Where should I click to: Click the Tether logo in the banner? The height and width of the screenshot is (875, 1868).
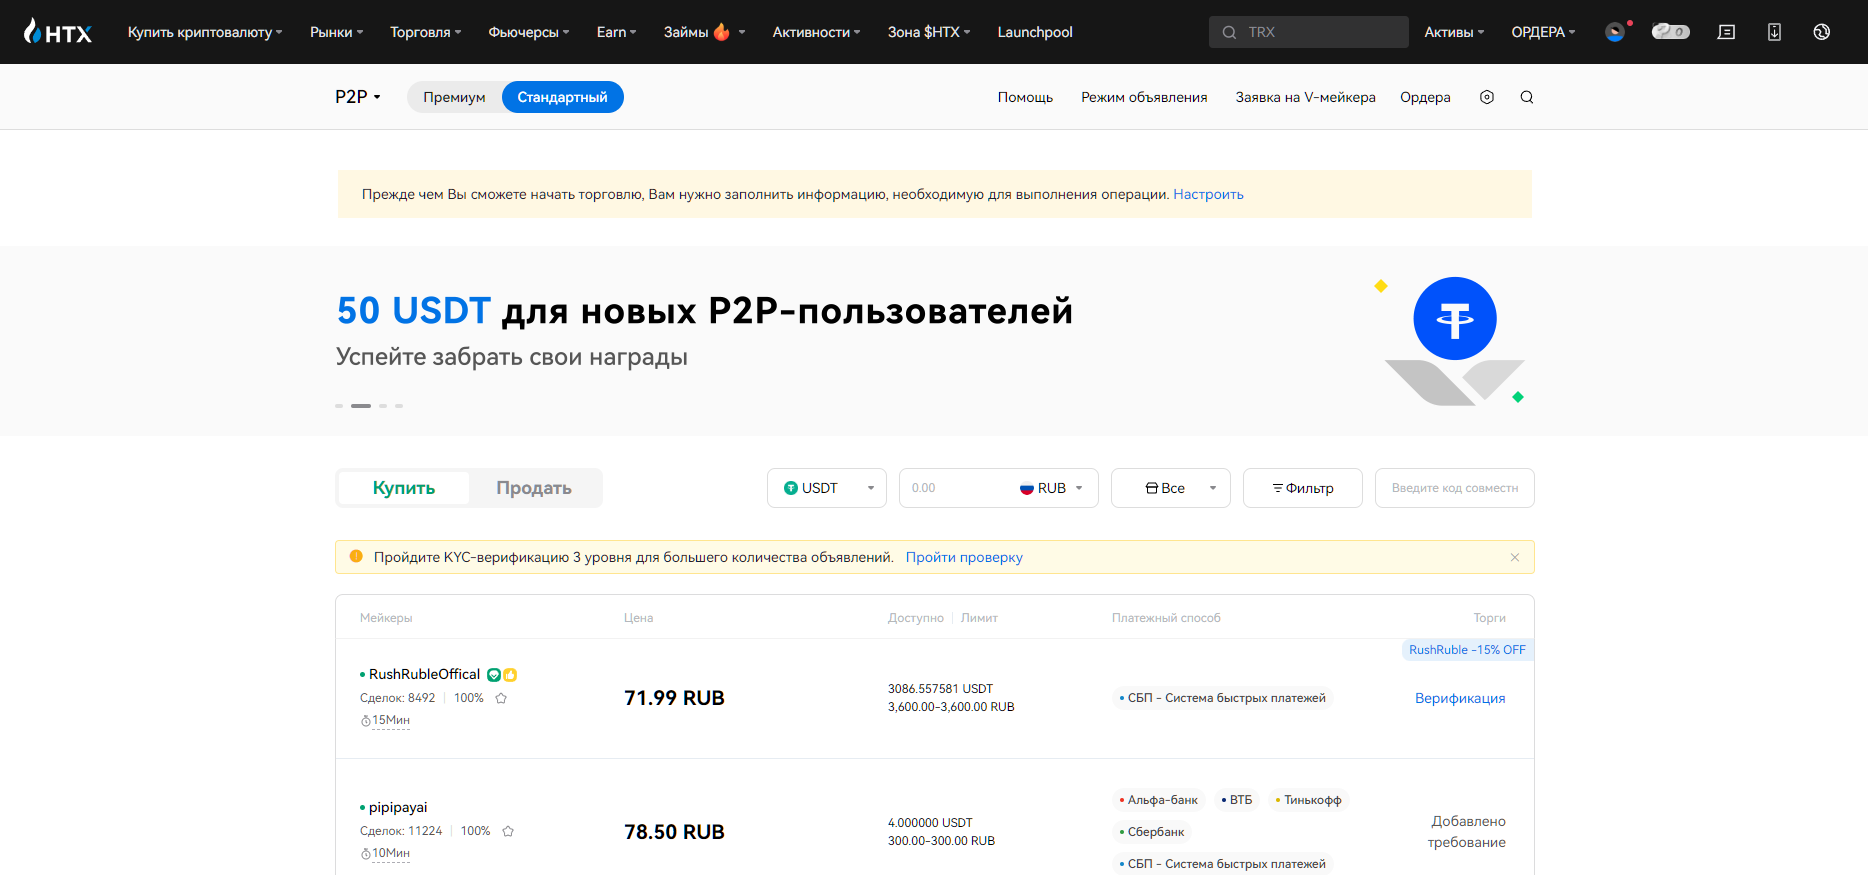(1455, 319)
